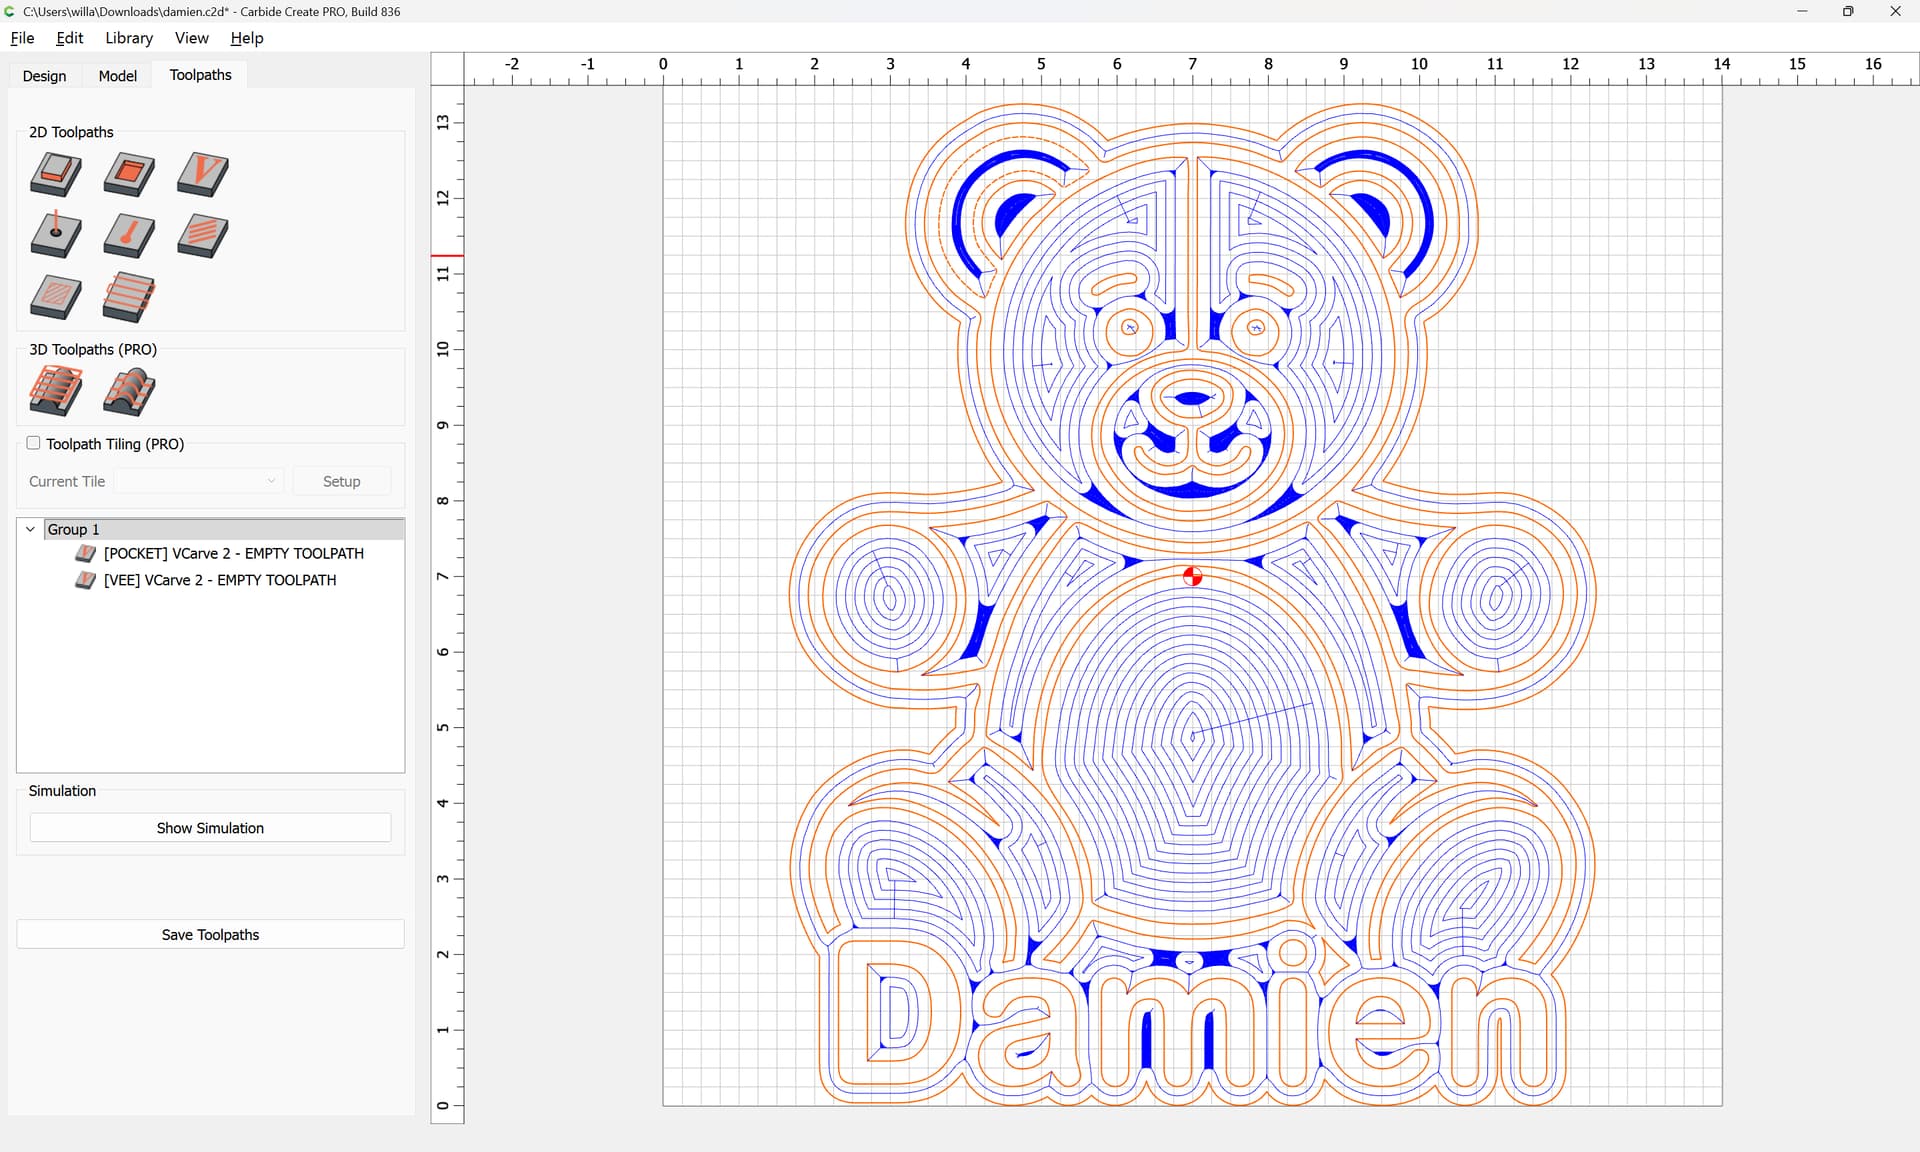The height and width of the screenshot is (1152, 1920).
Task: Click the hatched square toolpath icon
Action: [56, 297]
